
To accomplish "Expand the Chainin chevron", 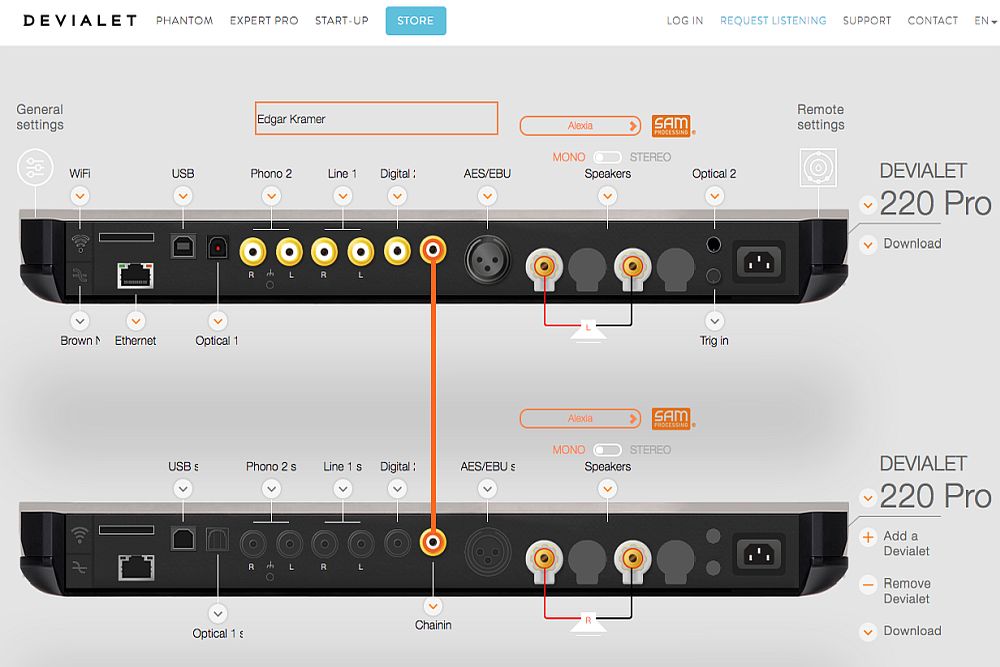I will pyautogui.click(x=433, y=606).
